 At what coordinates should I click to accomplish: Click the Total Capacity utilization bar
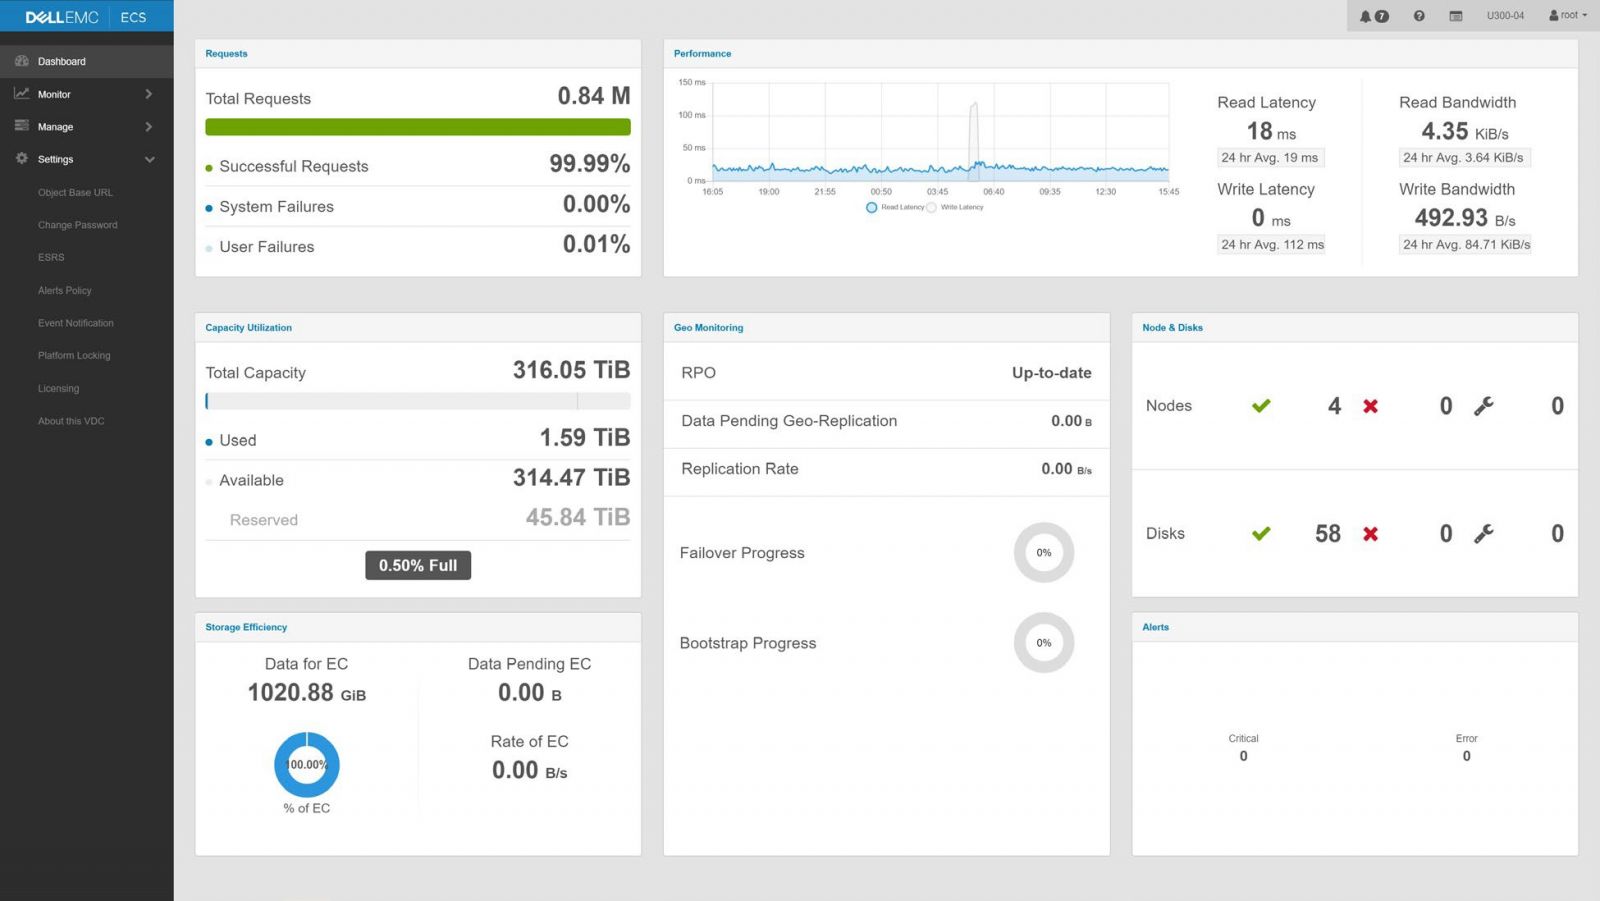[x=418, y=401]
